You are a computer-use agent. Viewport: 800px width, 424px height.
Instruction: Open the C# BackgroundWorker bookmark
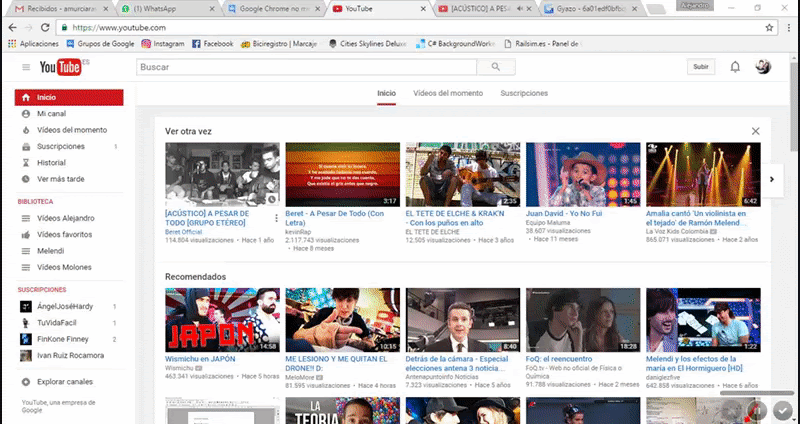[x=455, y=44]
